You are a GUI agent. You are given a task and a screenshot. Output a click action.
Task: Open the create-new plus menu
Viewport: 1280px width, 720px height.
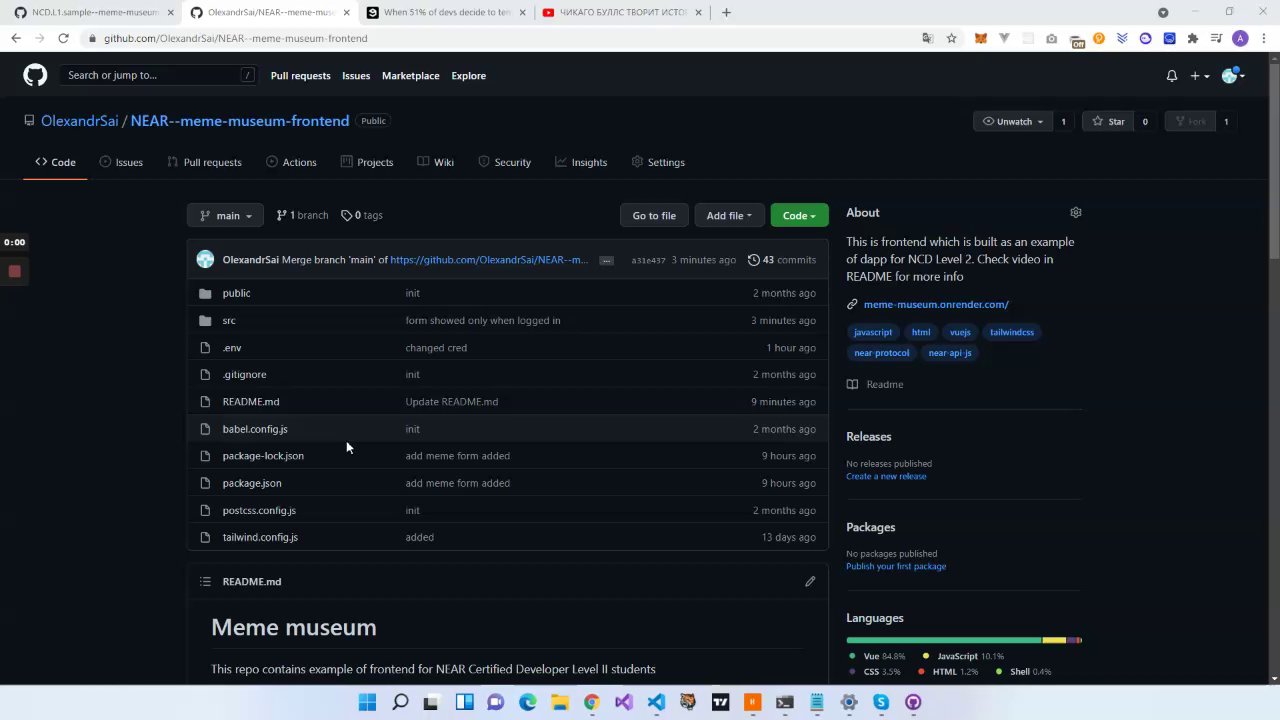1200,76
